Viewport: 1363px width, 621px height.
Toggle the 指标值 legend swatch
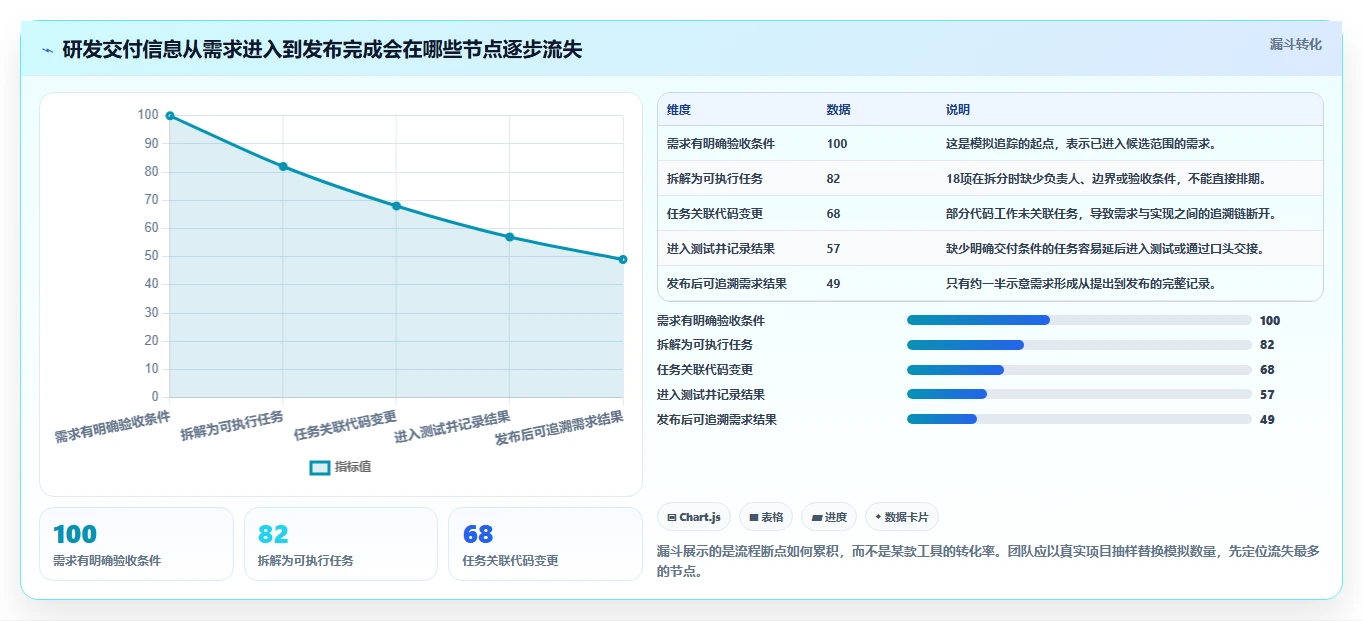click(320, 467)
